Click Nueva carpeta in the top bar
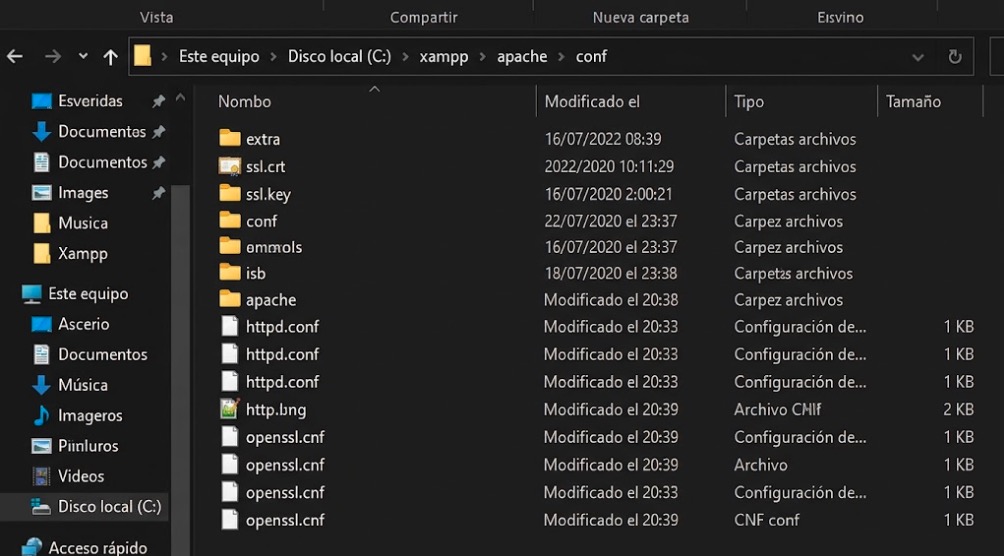The width and height of the screenshot is (1004, 556). click(640, 17)
